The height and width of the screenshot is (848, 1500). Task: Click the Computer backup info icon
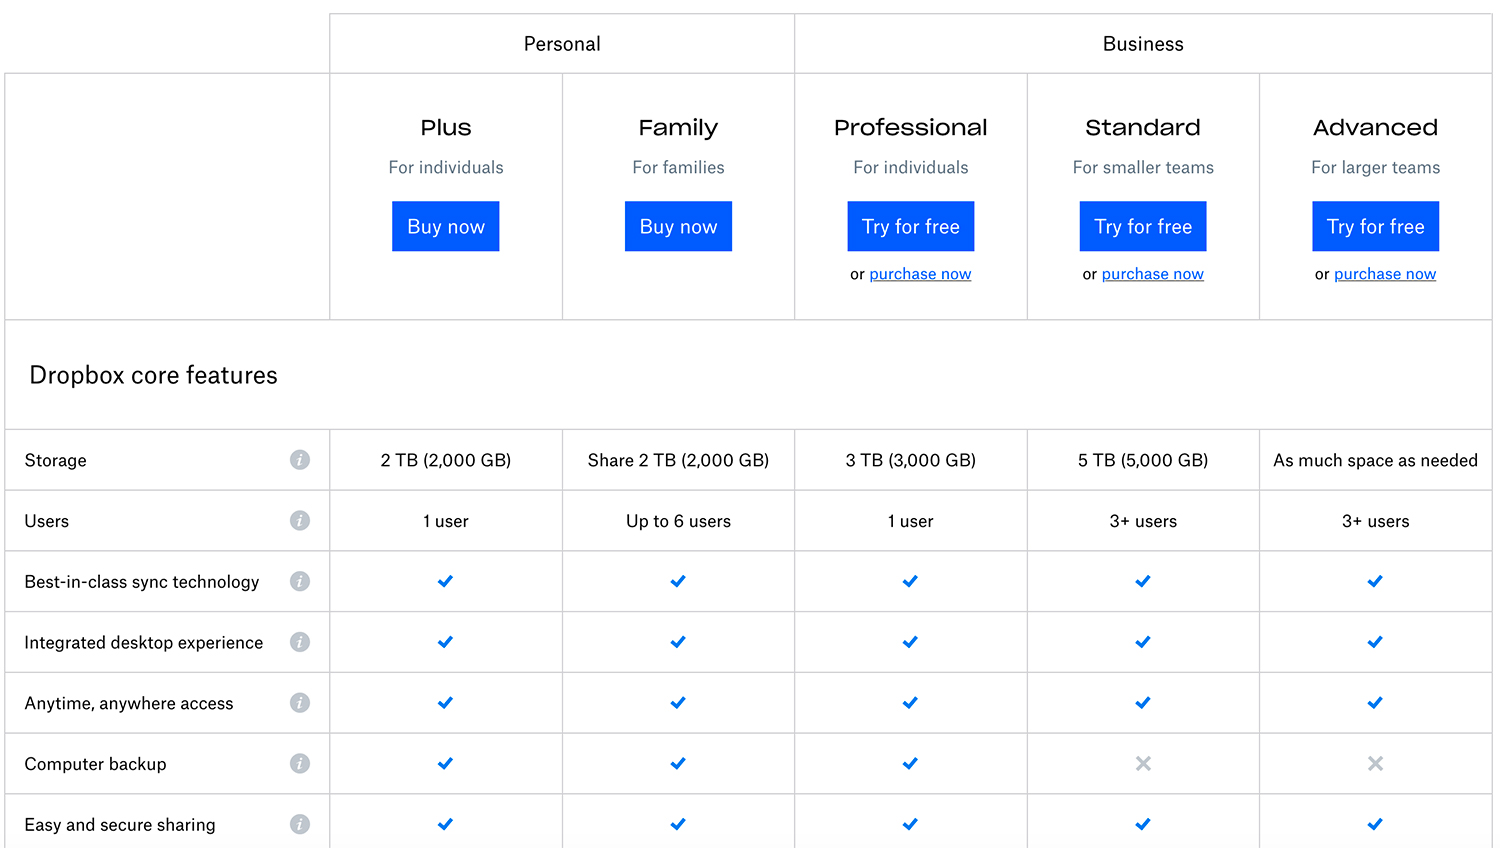[299, 763]
